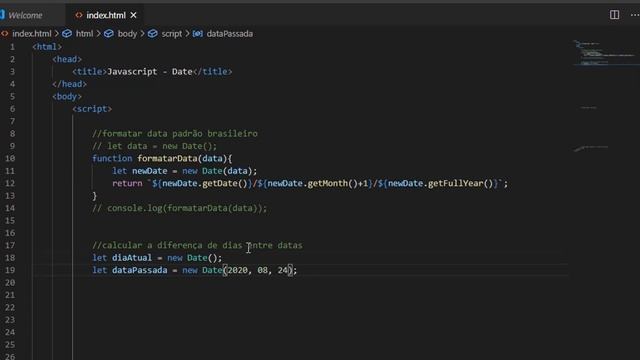Screen dimensions: 640x360
Task: Click the diaAtual variable name
Action: tap(132, 258)
